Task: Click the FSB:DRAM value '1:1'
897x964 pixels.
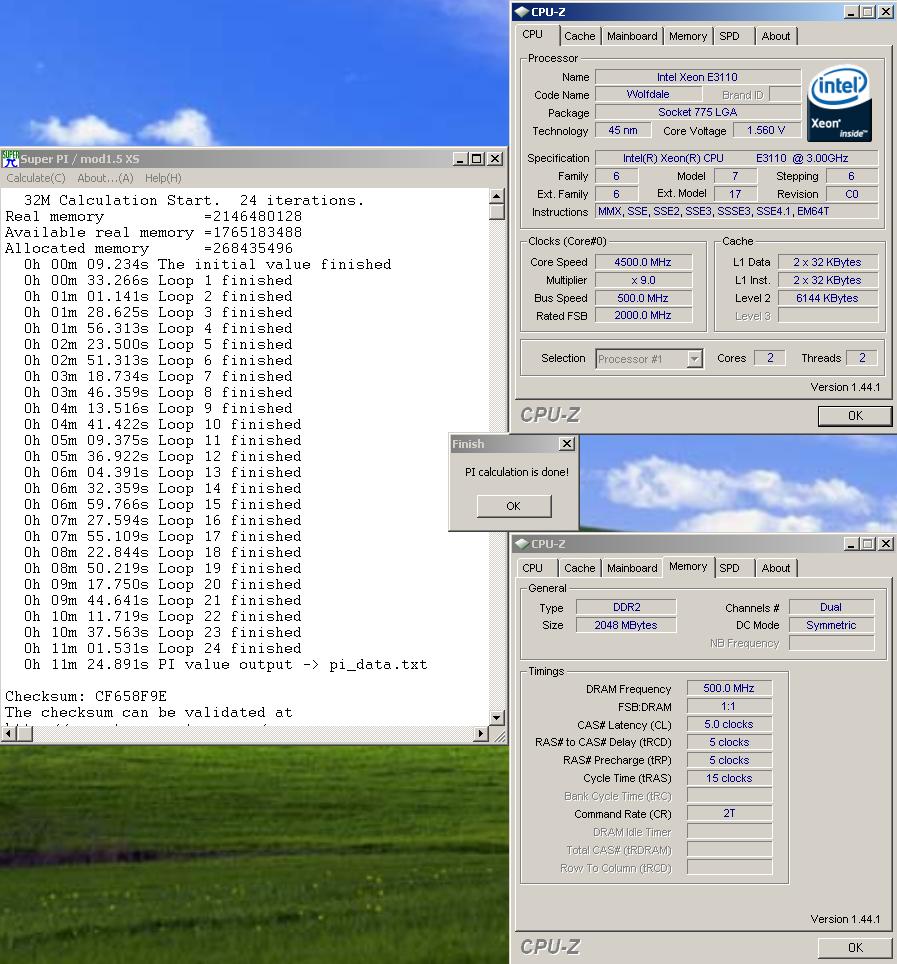Action: point(729,706)
